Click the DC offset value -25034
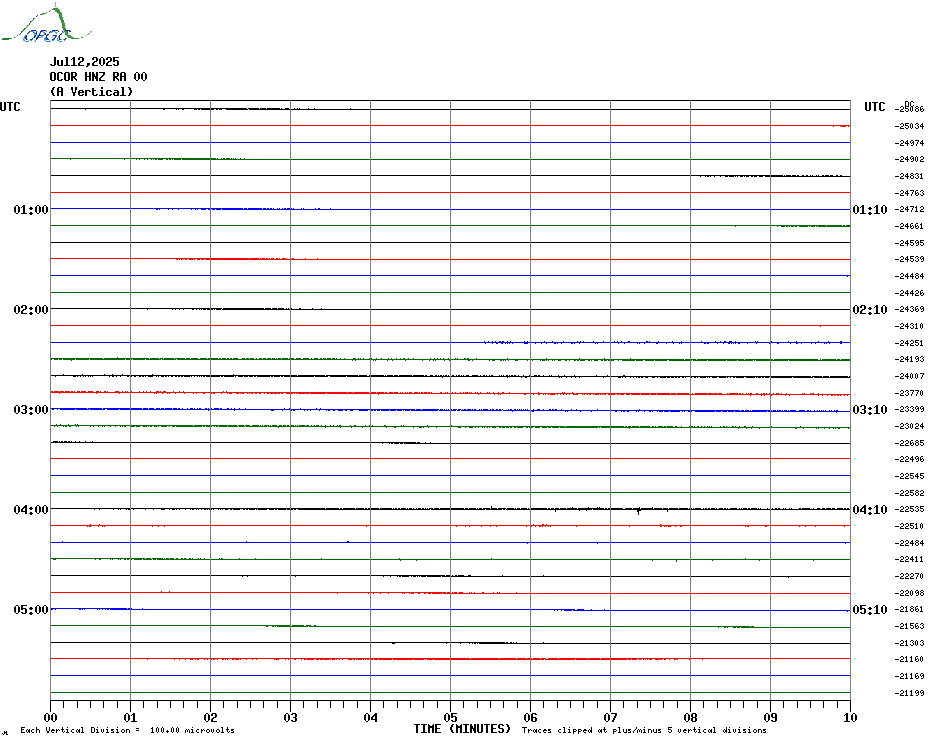The height and width of the screenshot is (744, 930). tap(909, 126)
